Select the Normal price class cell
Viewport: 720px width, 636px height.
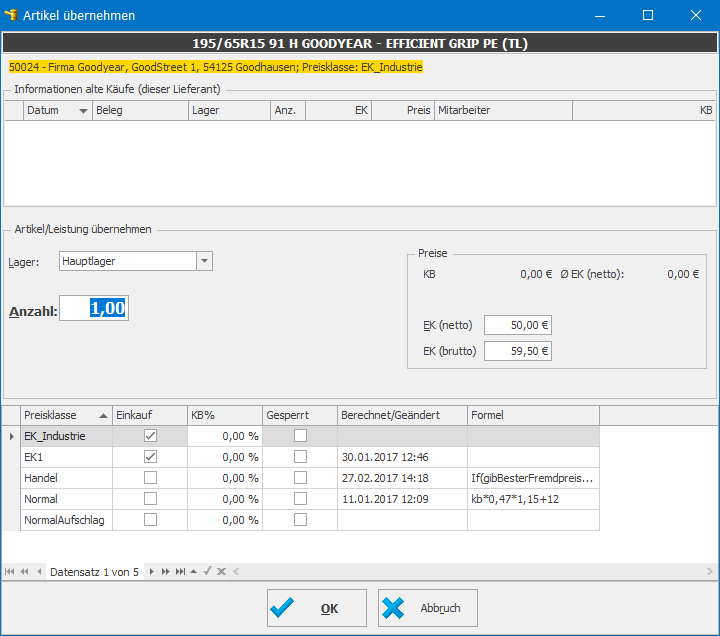point(67,499)
